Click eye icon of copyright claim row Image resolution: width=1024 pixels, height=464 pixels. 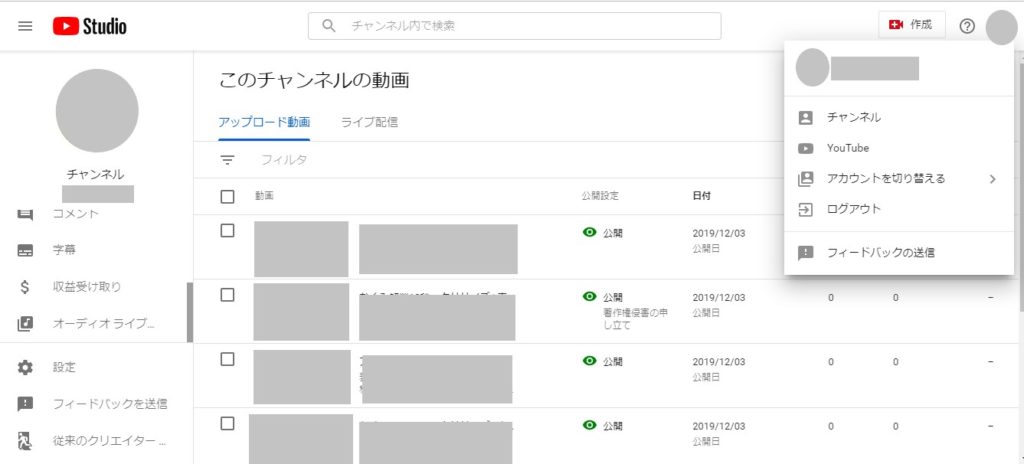pos(589,296)
